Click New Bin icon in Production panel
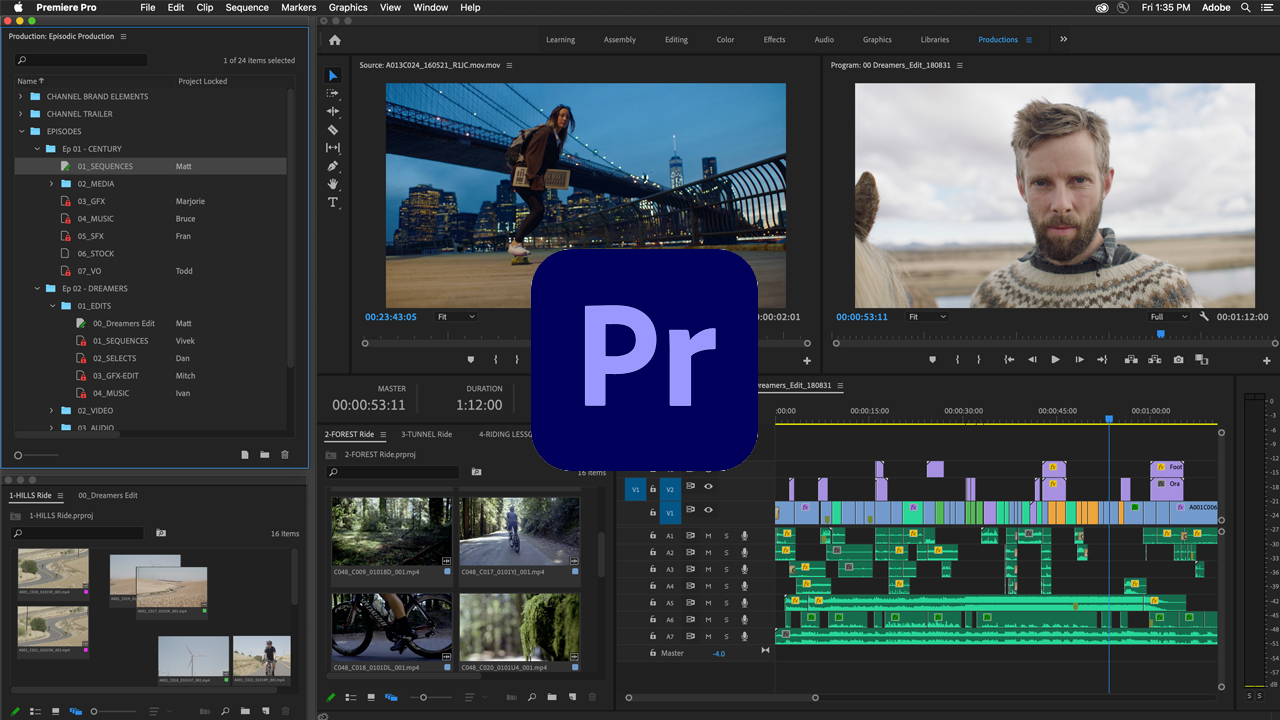 pyautogui.click(x=265, y=455)
